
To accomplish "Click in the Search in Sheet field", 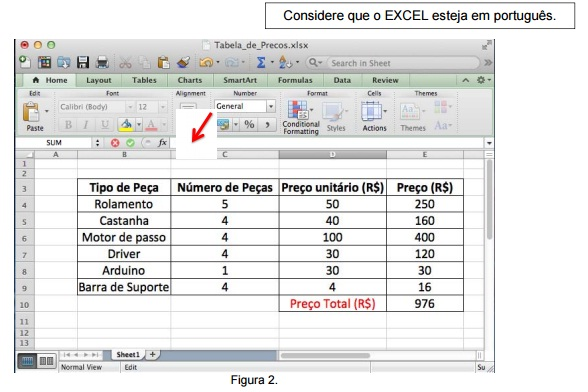I will [x=403, y=63].
